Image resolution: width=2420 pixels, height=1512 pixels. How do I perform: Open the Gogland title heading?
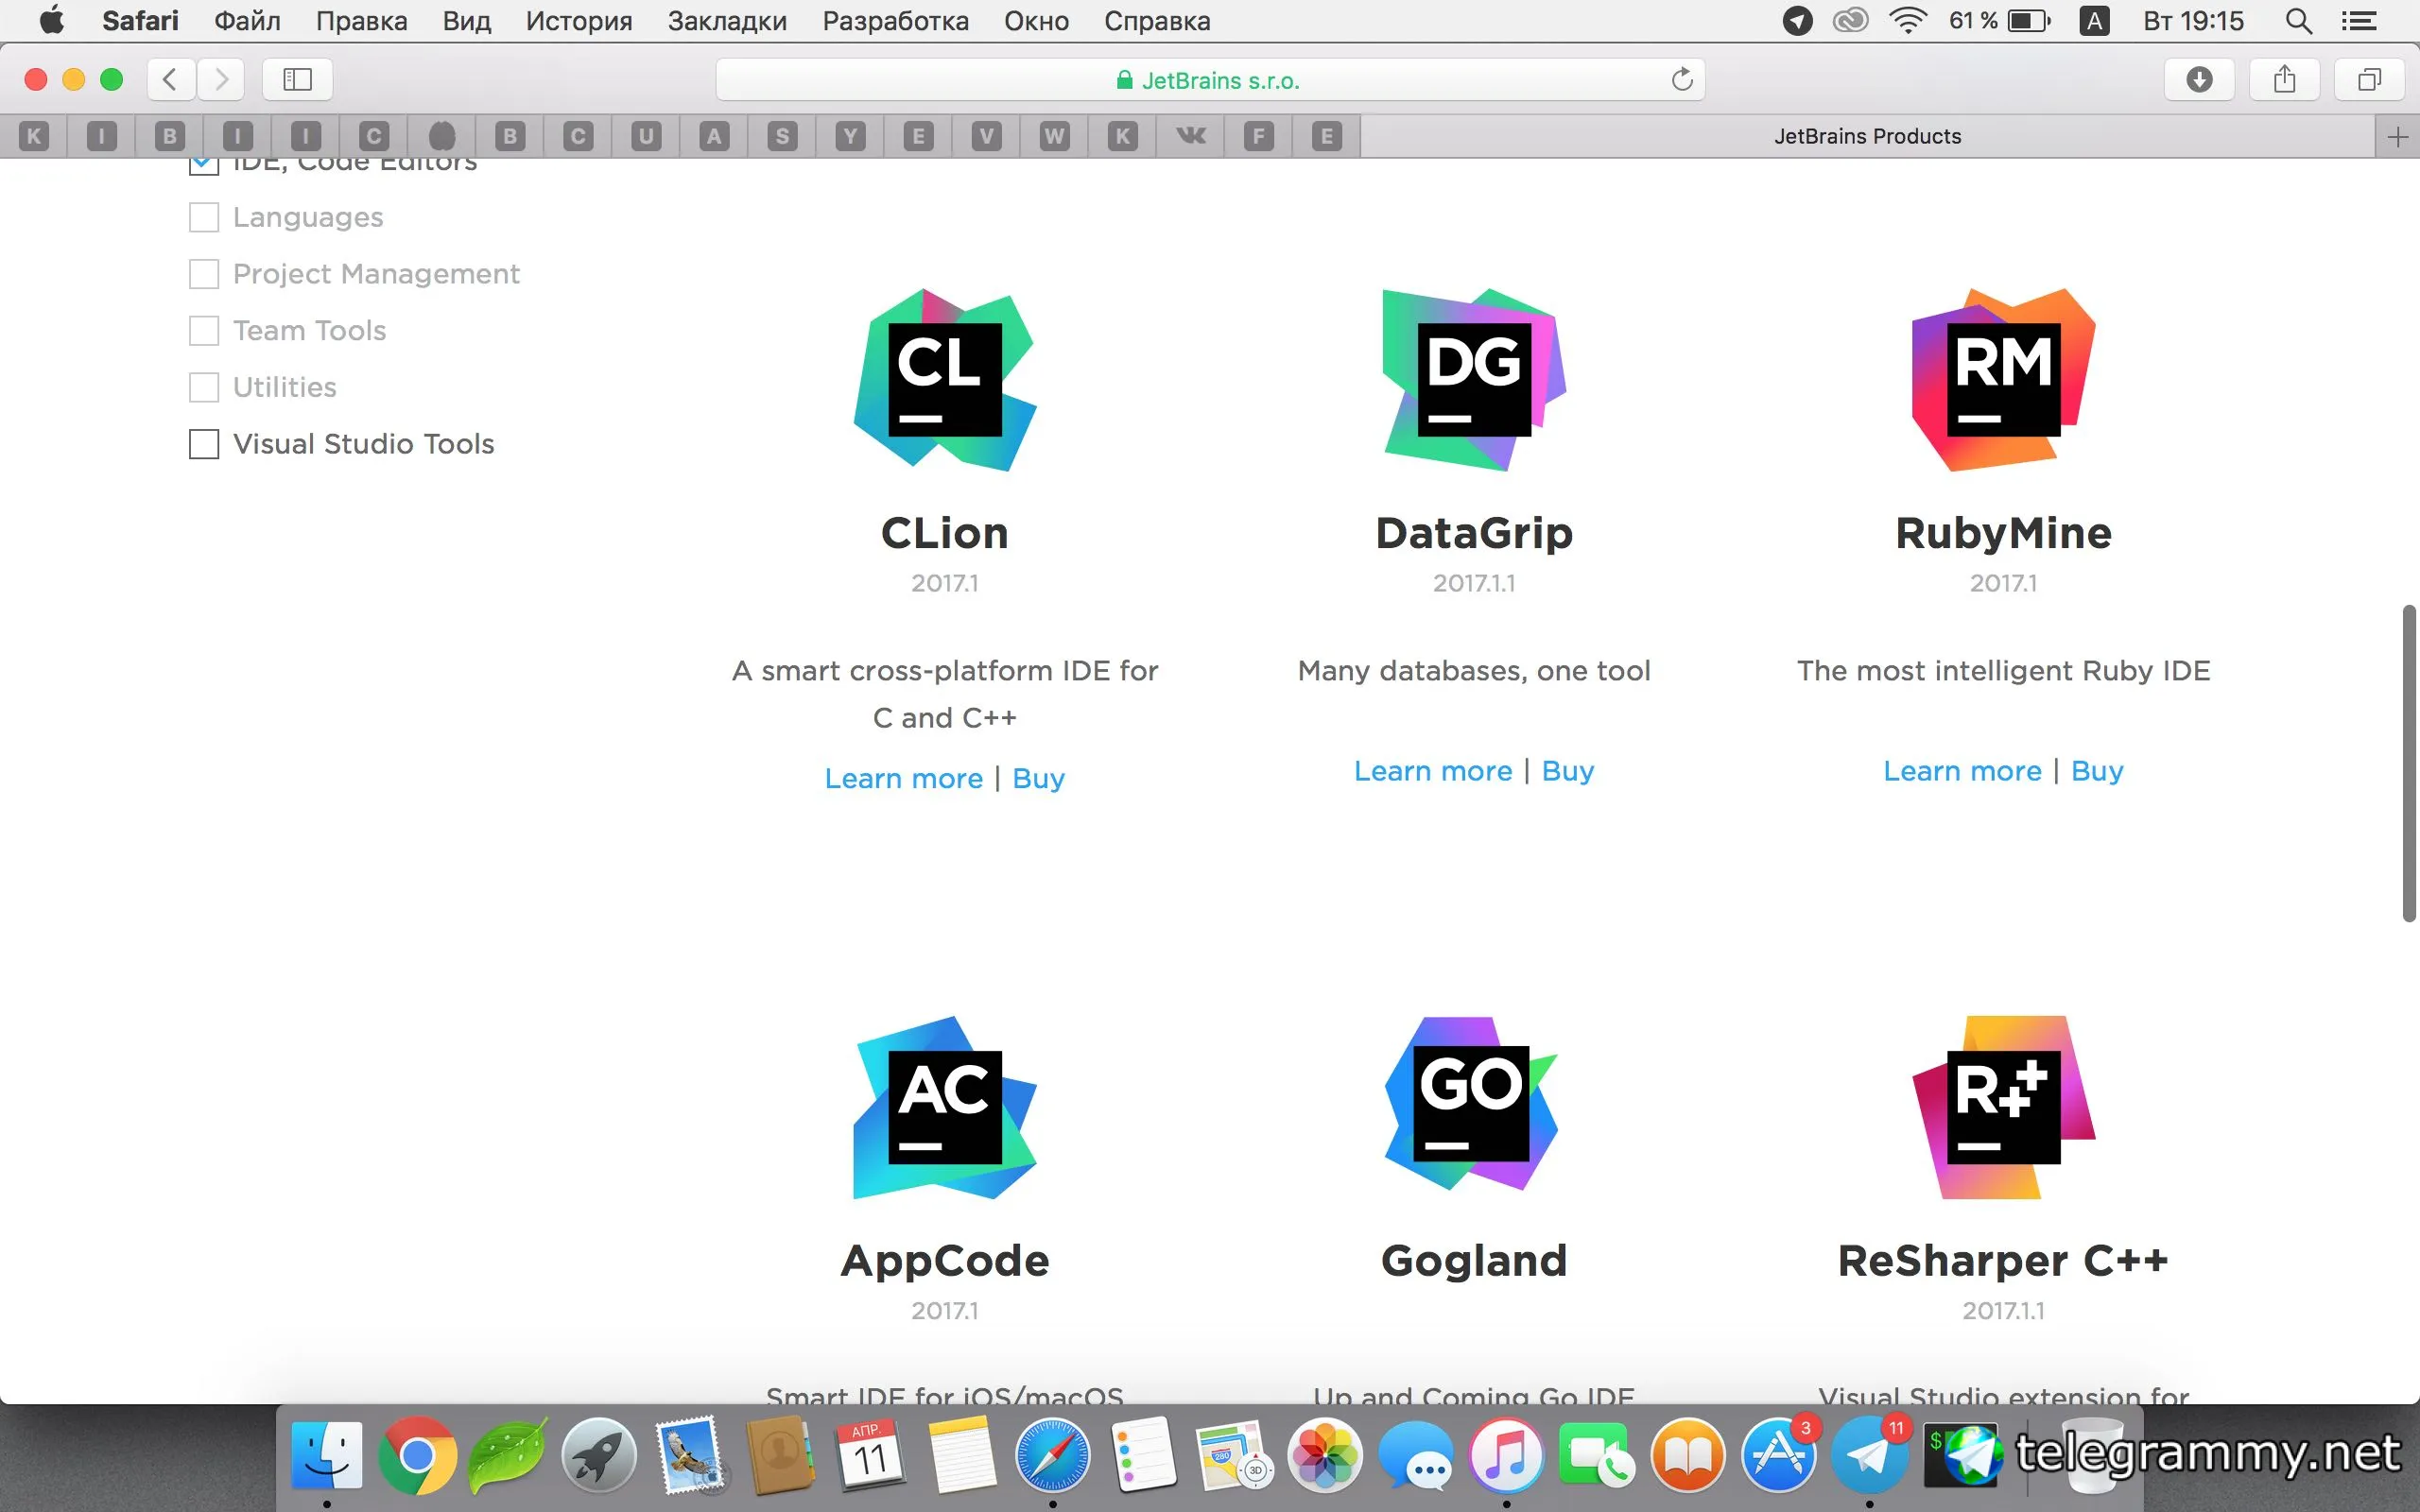click(1474, 1261)
